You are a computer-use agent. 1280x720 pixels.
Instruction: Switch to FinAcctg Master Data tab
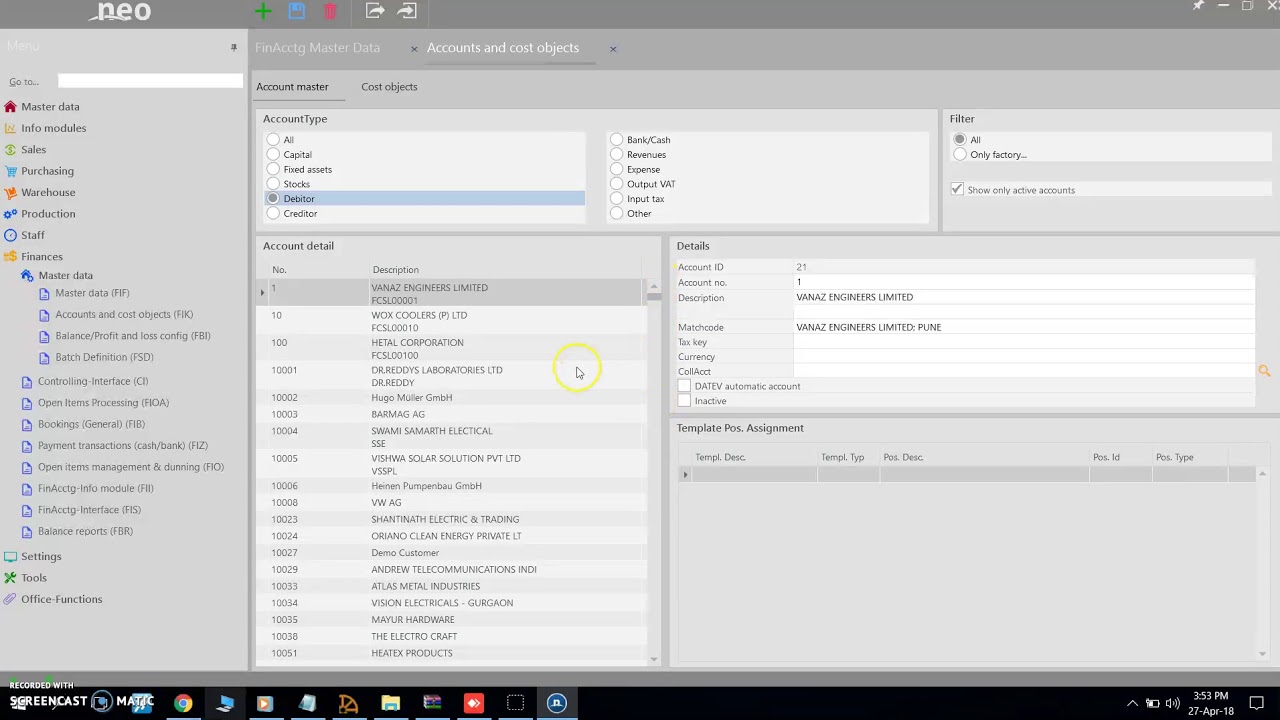317,48
